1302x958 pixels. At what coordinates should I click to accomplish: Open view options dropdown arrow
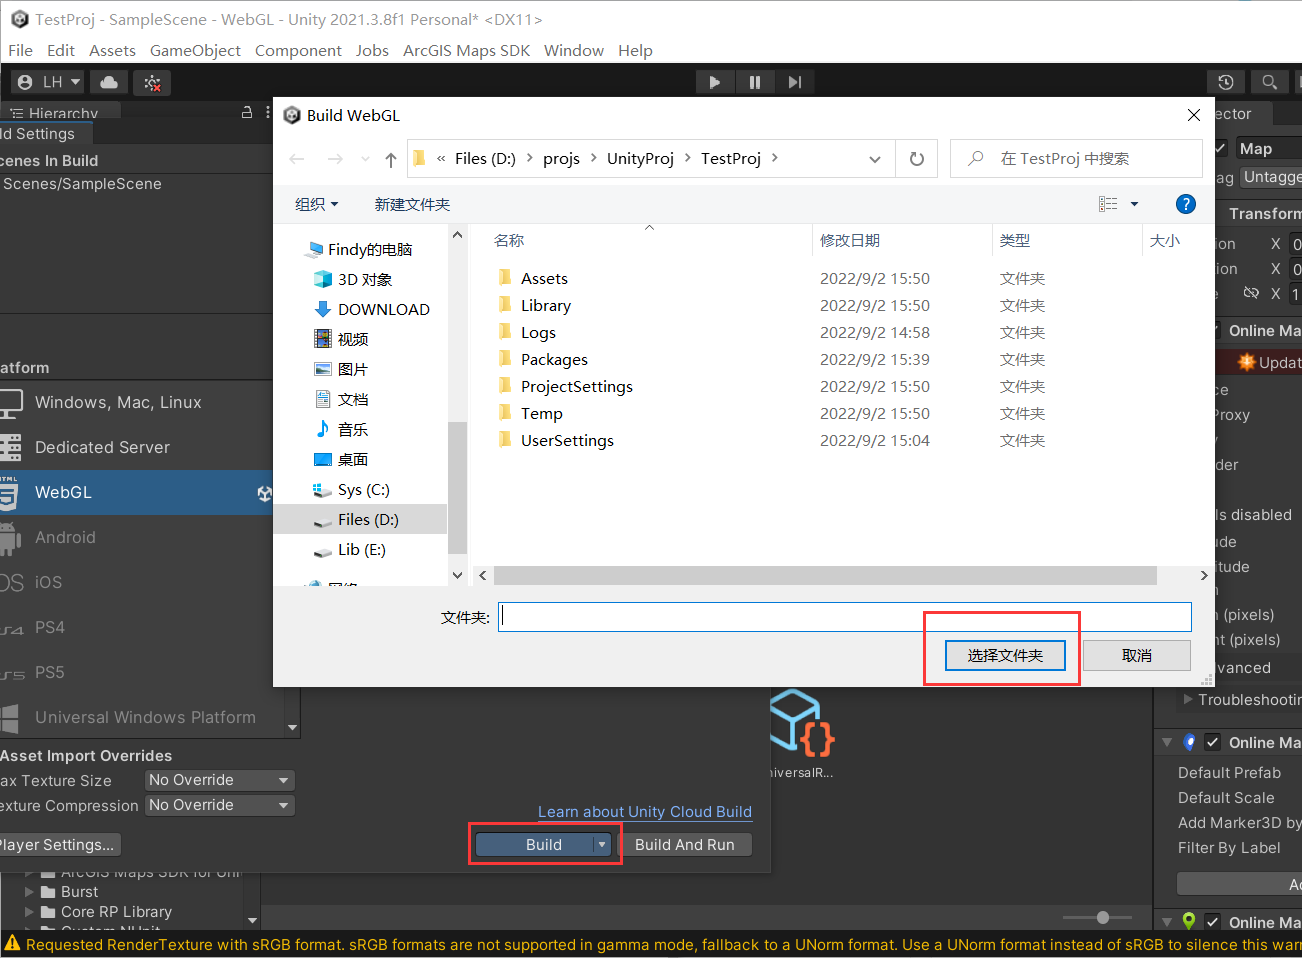(1134, 204)
